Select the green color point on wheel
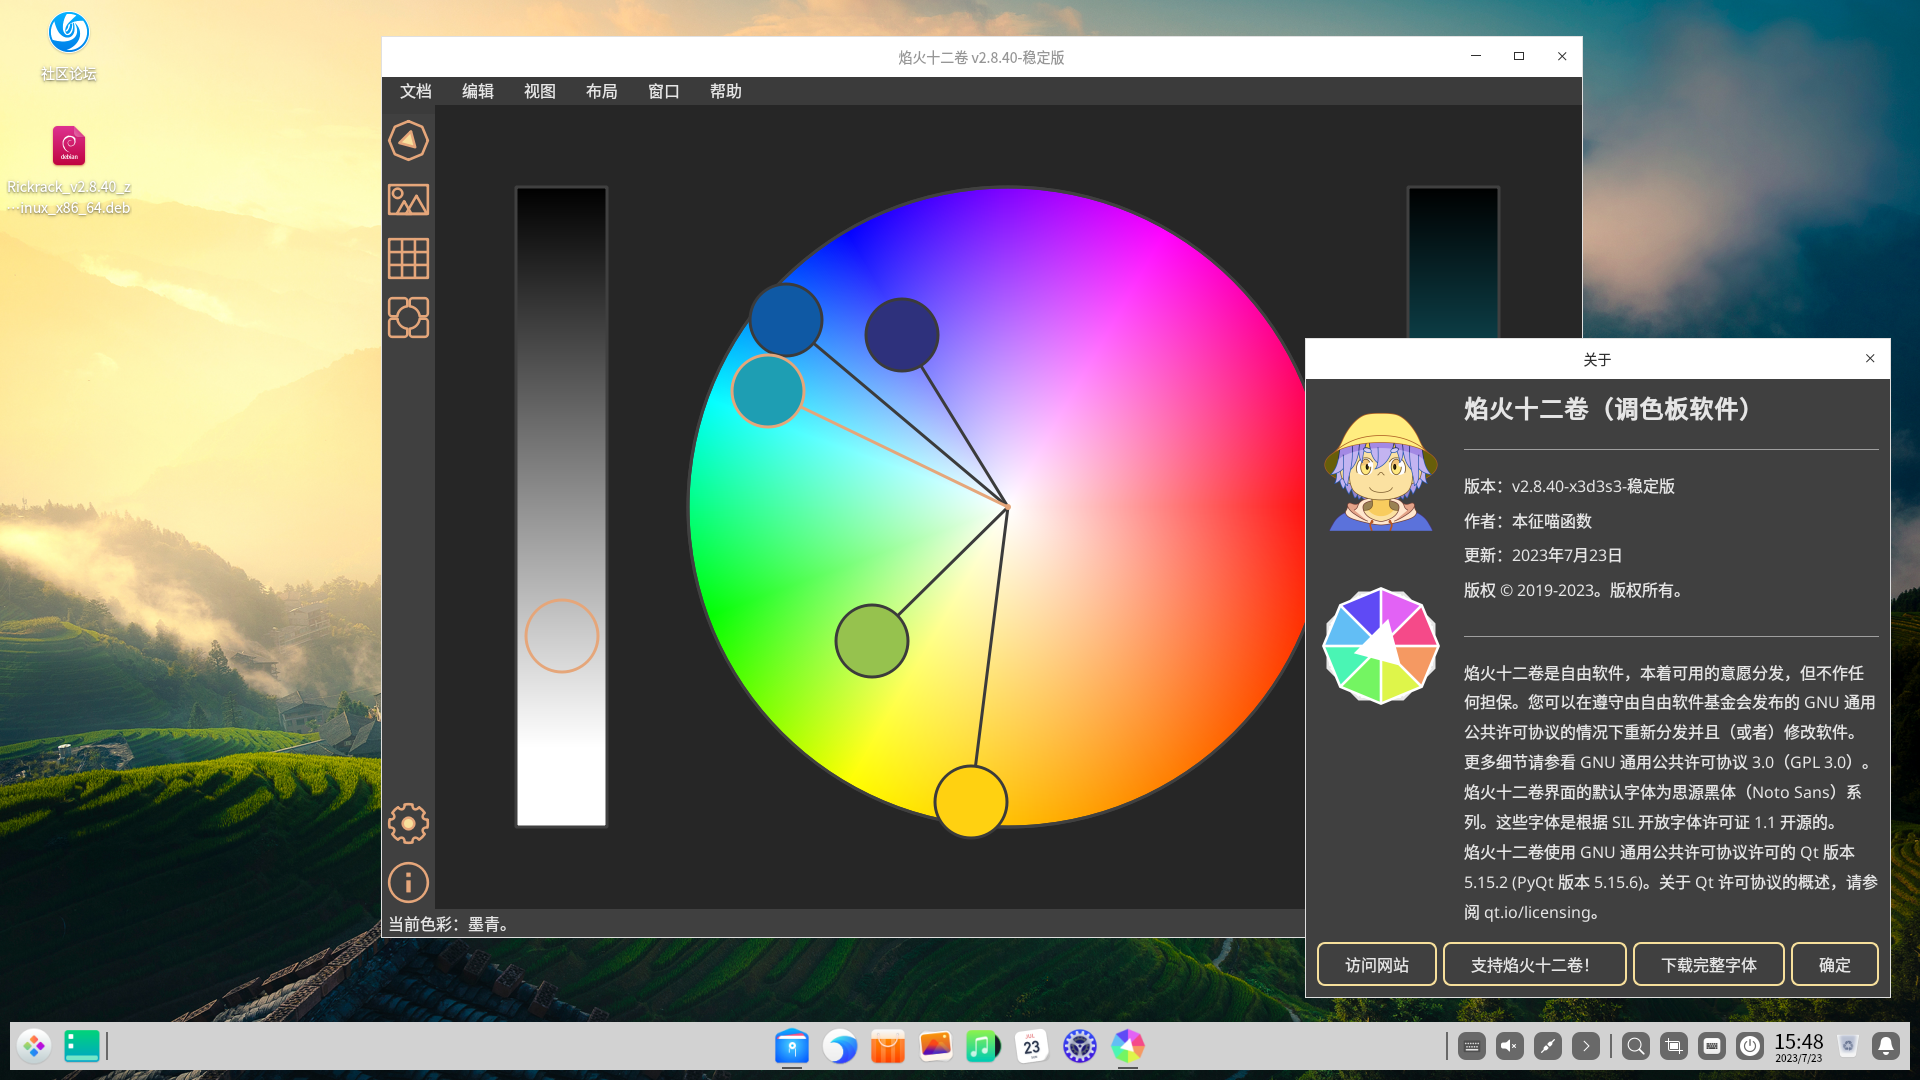Image resolution: width=1920 pixels, height=1080 pixels. coord(872,641)
